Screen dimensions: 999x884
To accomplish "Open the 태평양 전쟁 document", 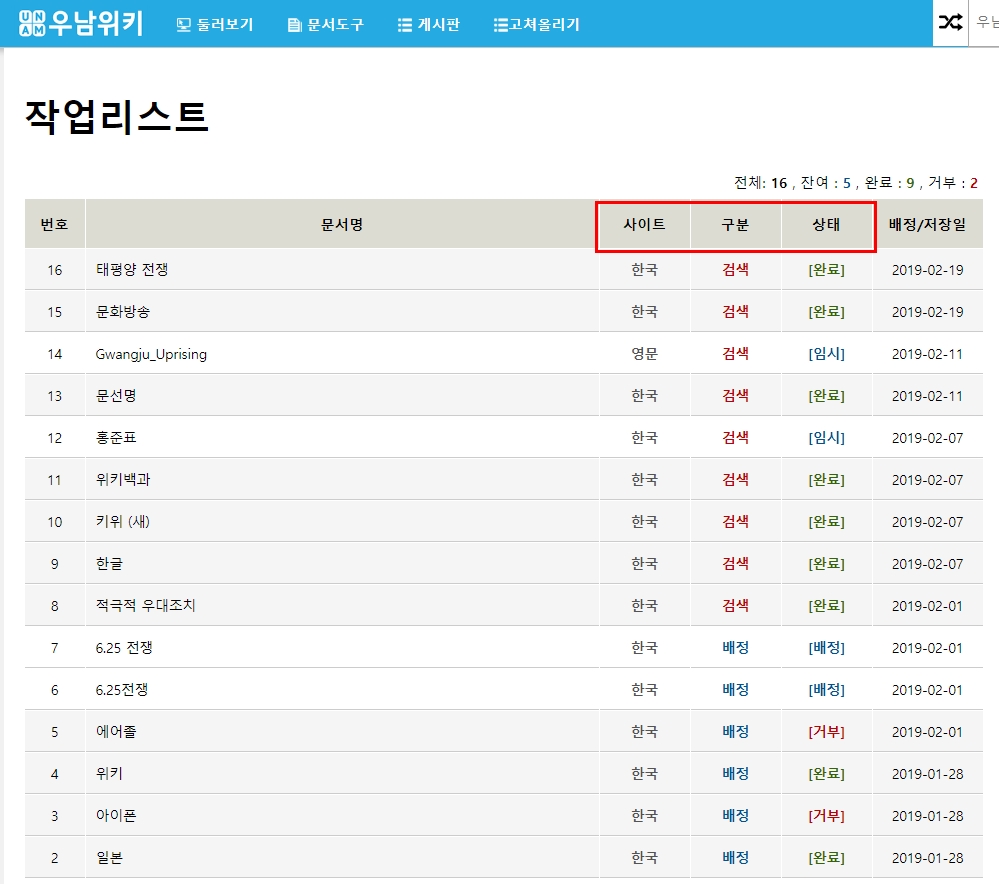I will tap(132, 270).
